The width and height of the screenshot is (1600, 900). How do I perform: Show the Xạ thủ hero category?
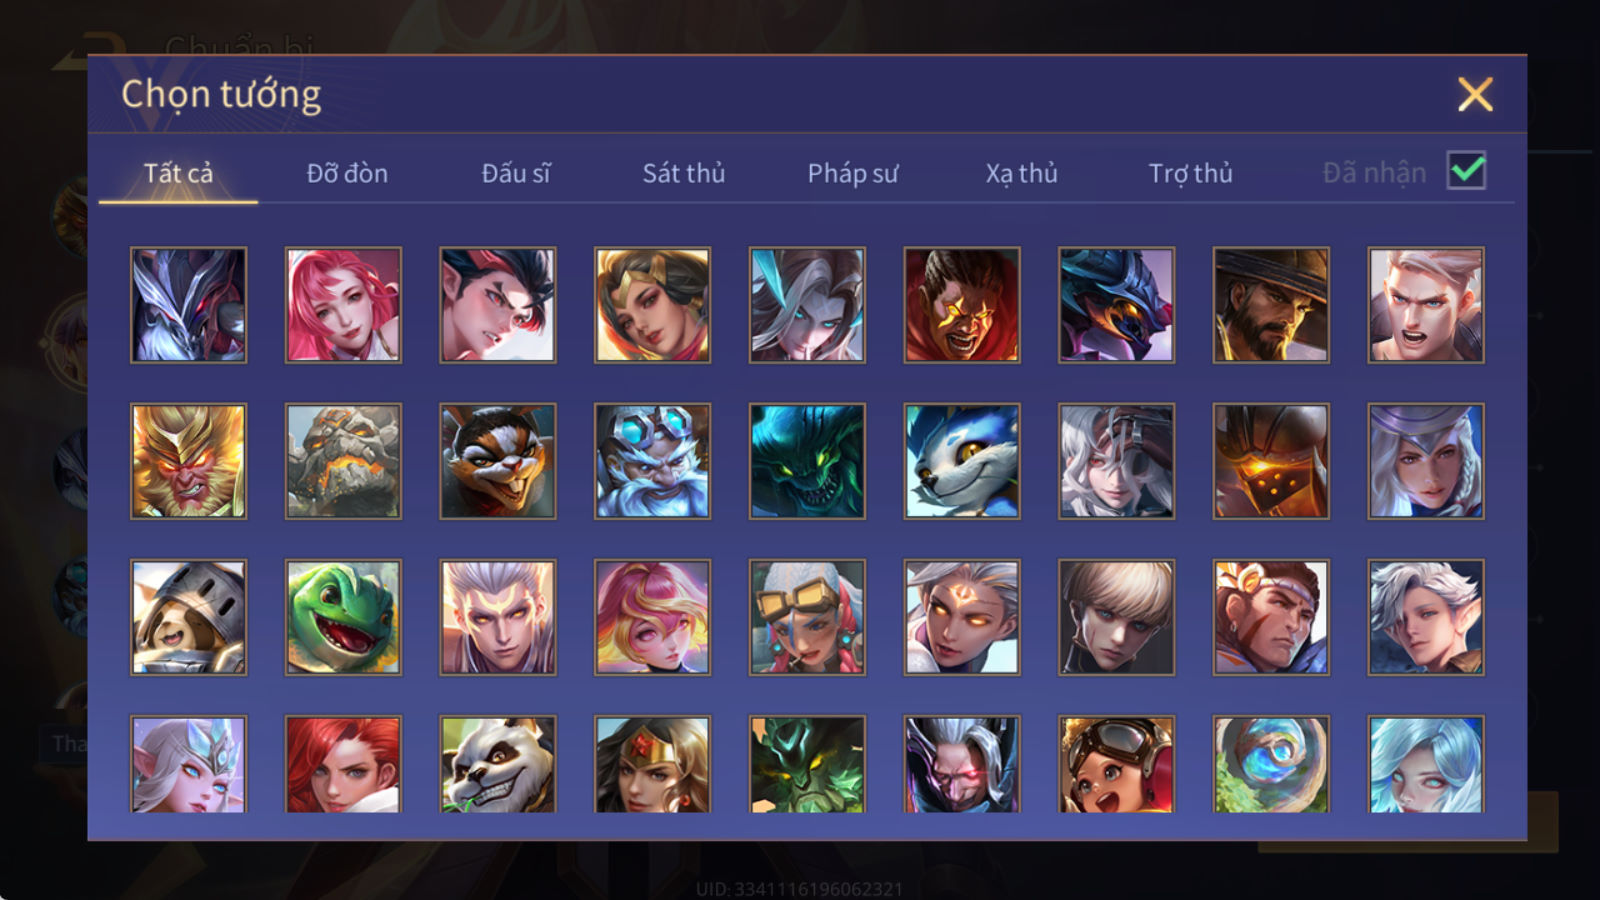point(1021,173)
